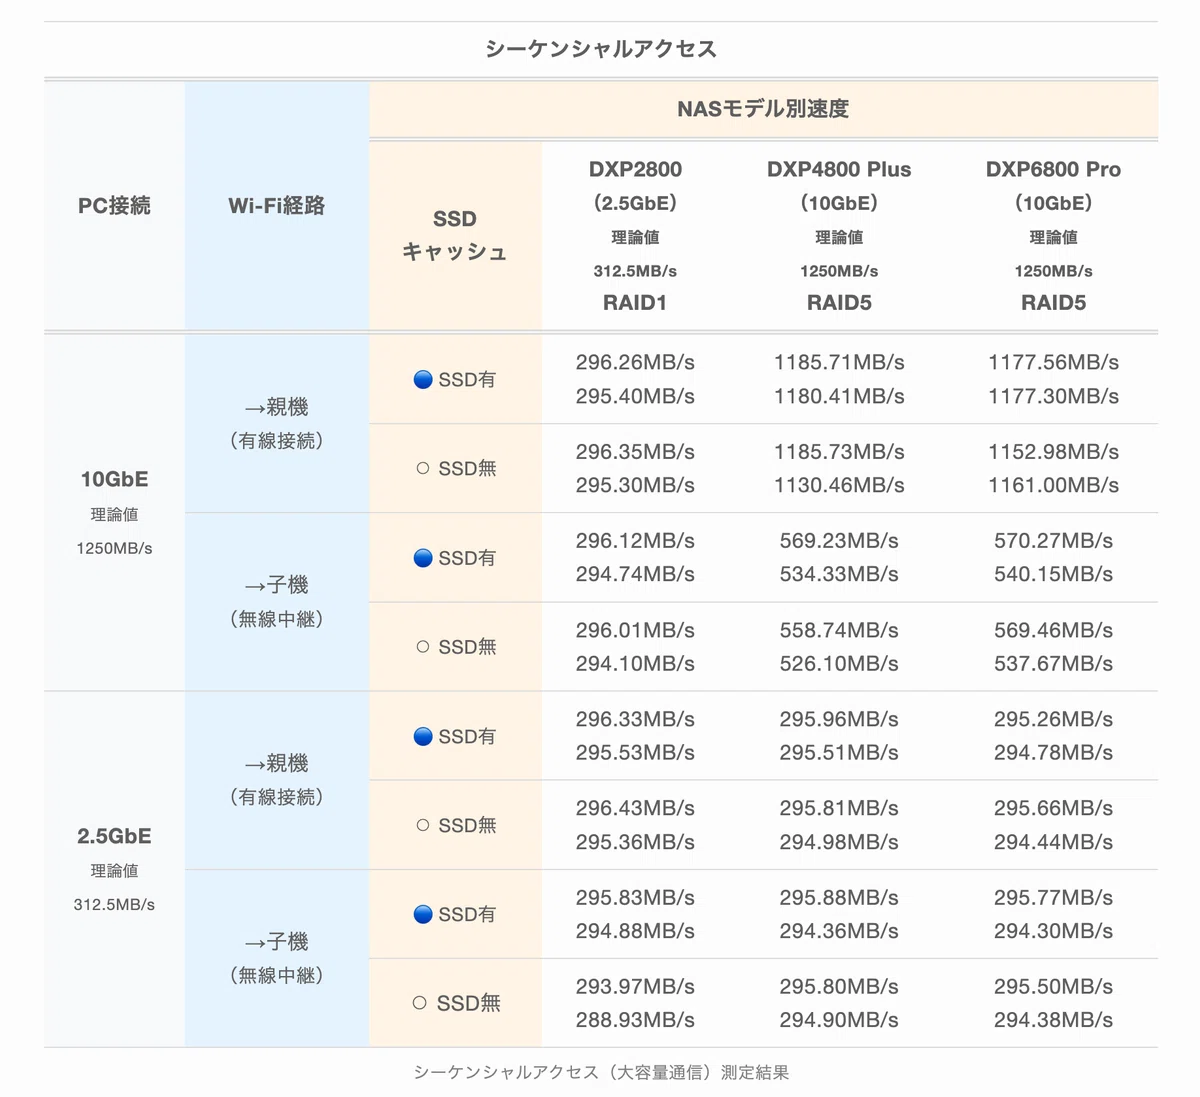
Task: Click the value 295.80MB/s
Action: pyautogui.click(x=839, y=987)
